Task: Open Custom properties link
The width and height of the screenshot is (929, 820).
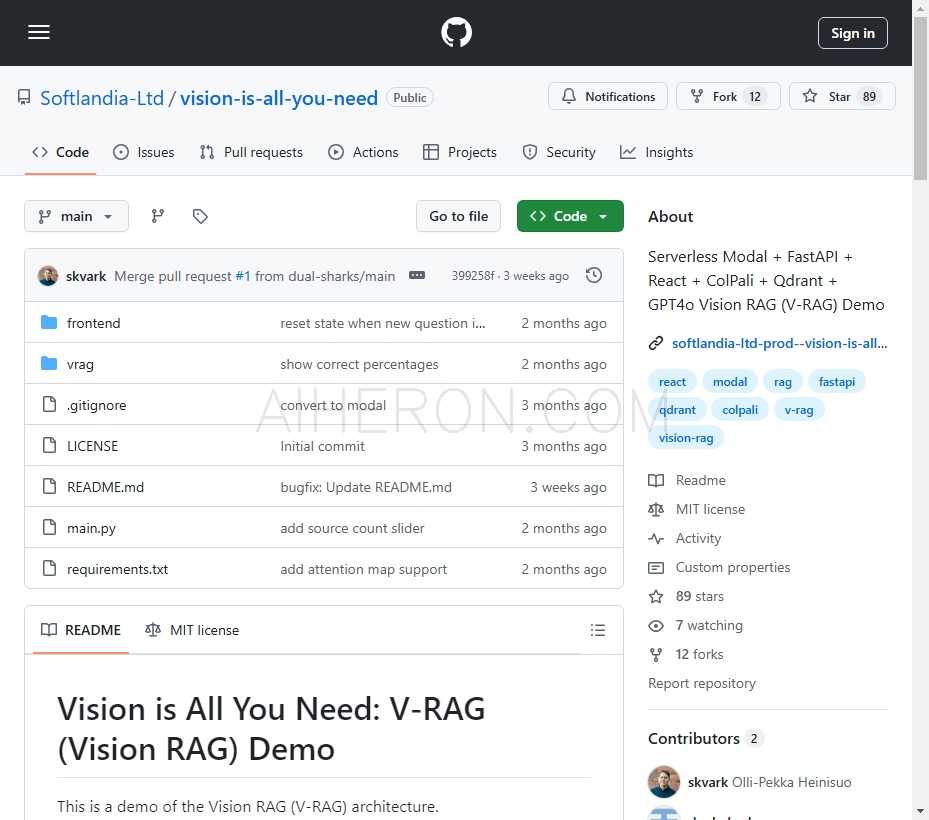Action: click(719, 567)
